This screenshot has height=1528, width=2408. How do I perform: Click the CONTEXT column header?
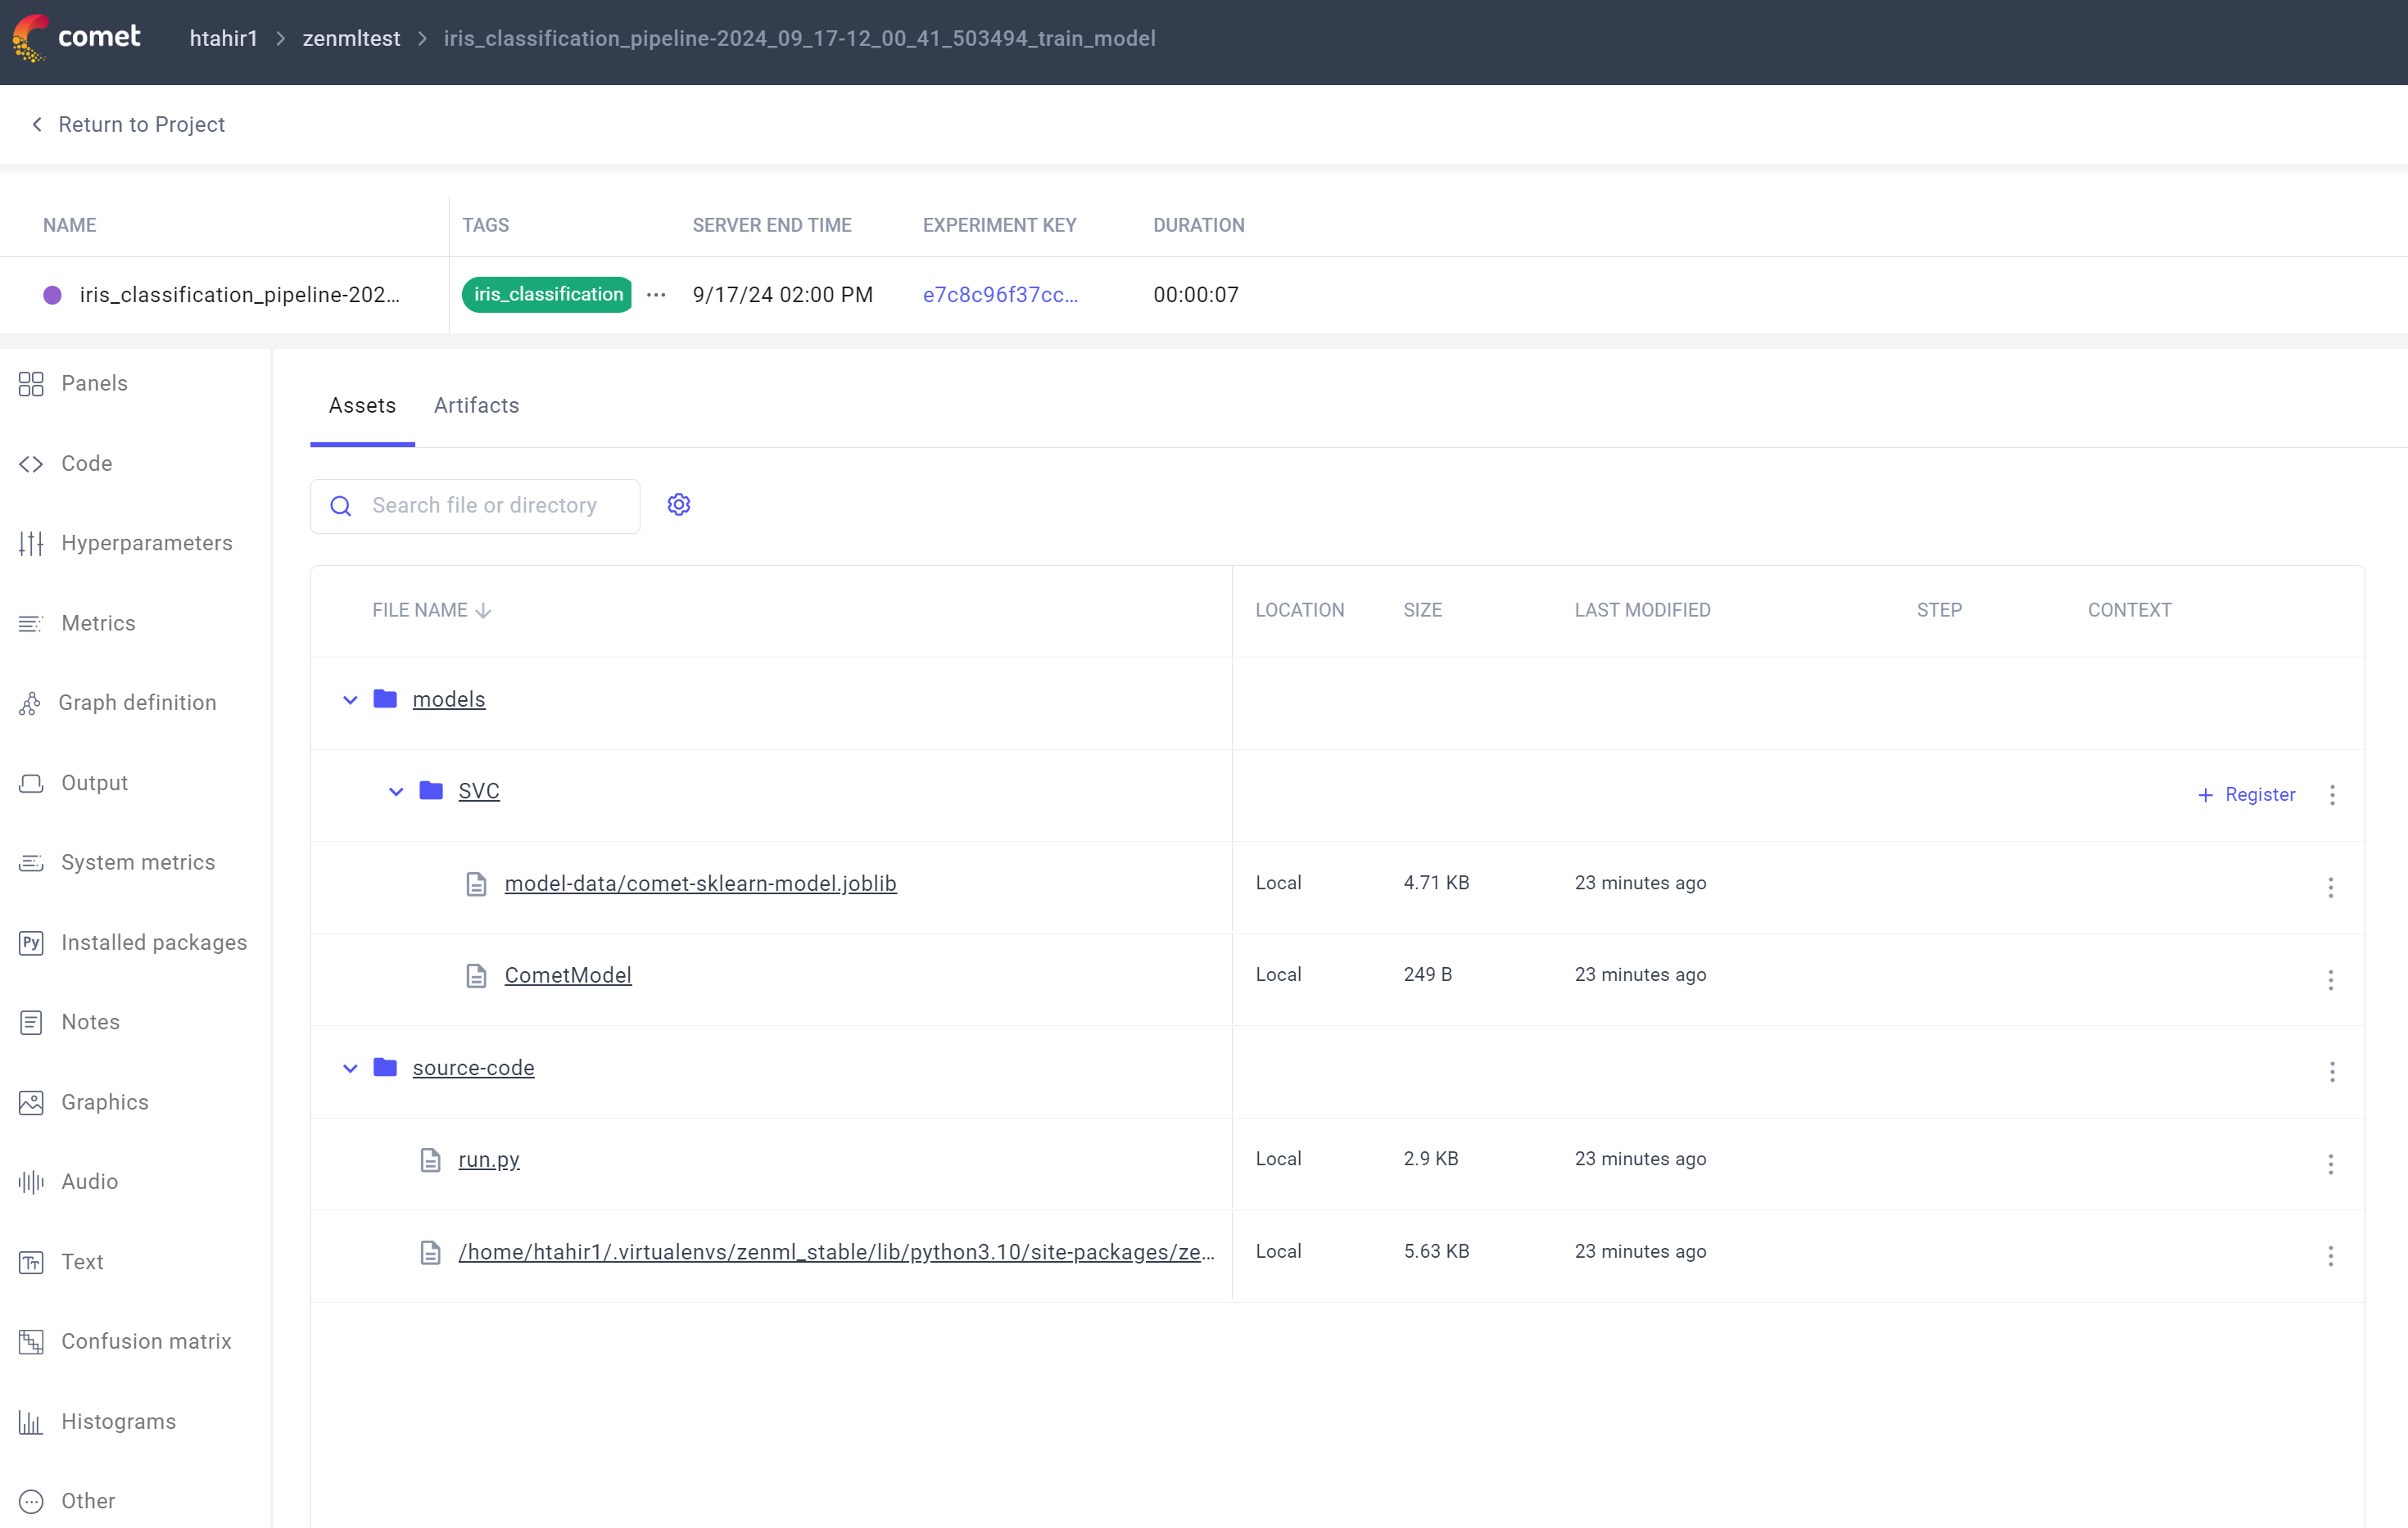2129,610
